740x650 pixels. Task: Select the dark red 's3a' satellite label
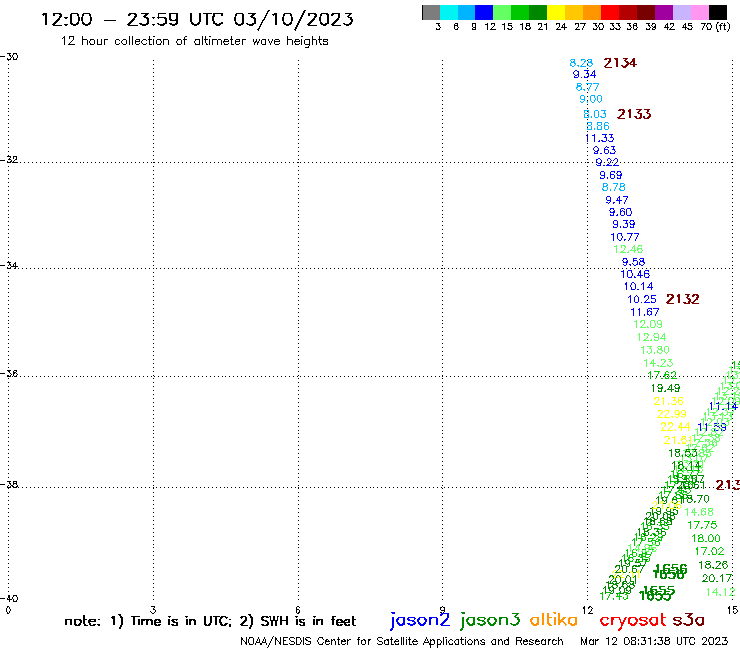click(689, 620)
